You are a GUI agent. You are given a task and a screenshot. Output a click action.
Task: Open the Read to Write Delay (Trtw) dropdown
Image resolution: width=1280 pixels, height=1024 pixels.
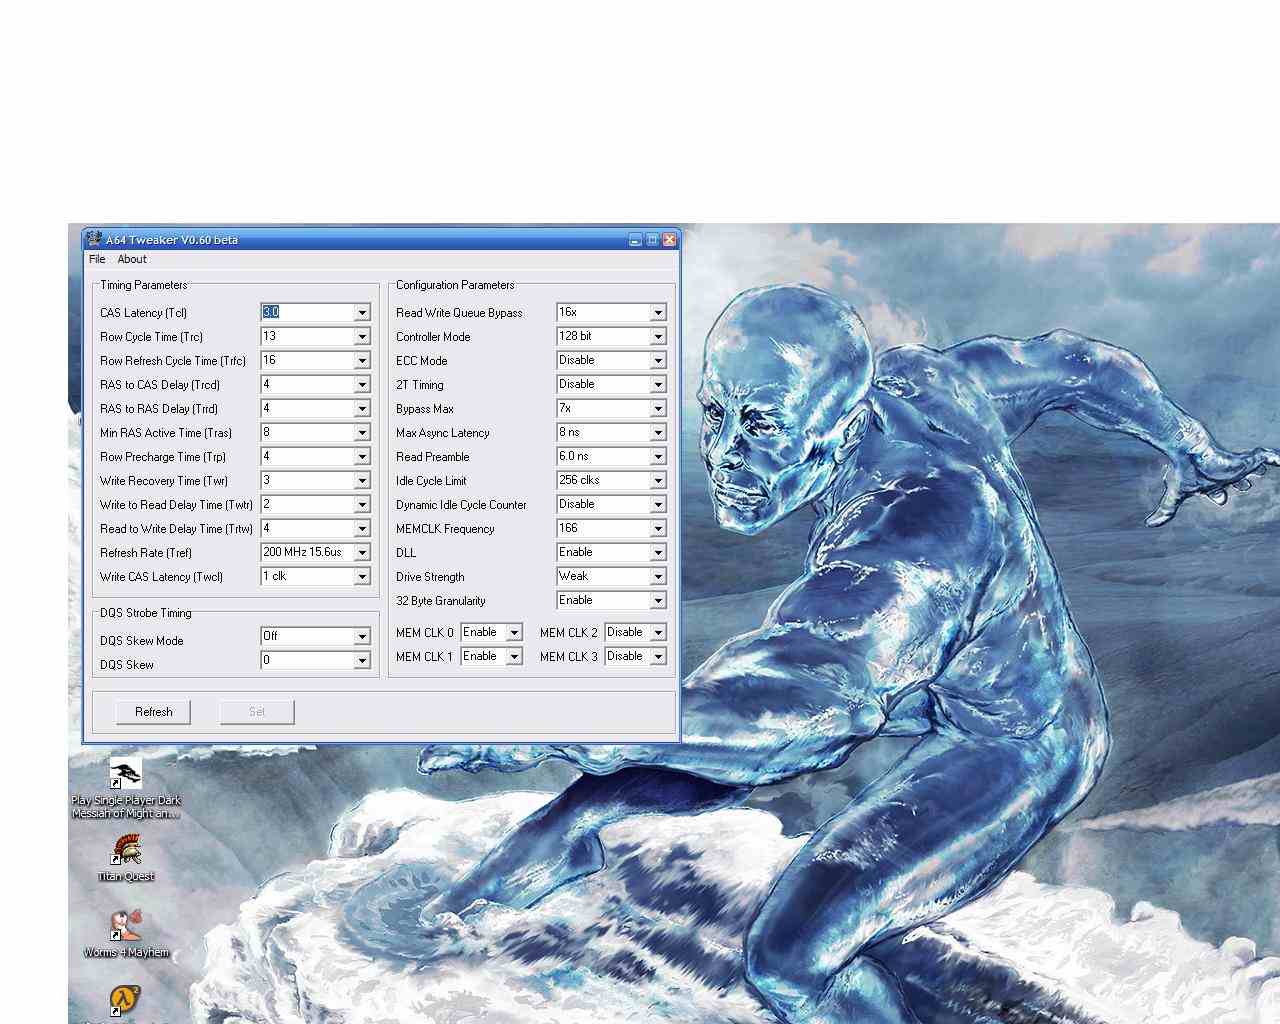pos(362,529)
